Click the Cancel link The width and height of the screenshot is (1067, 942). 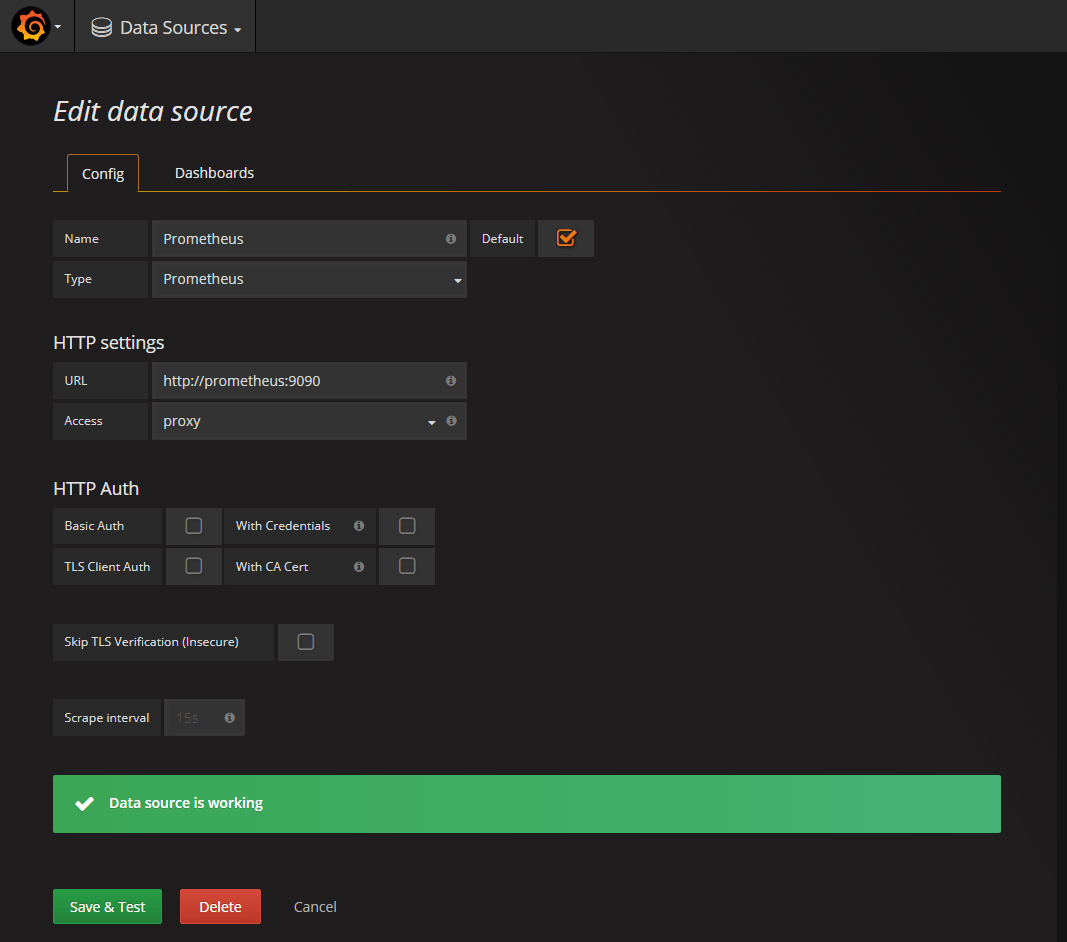coord(315,907)
